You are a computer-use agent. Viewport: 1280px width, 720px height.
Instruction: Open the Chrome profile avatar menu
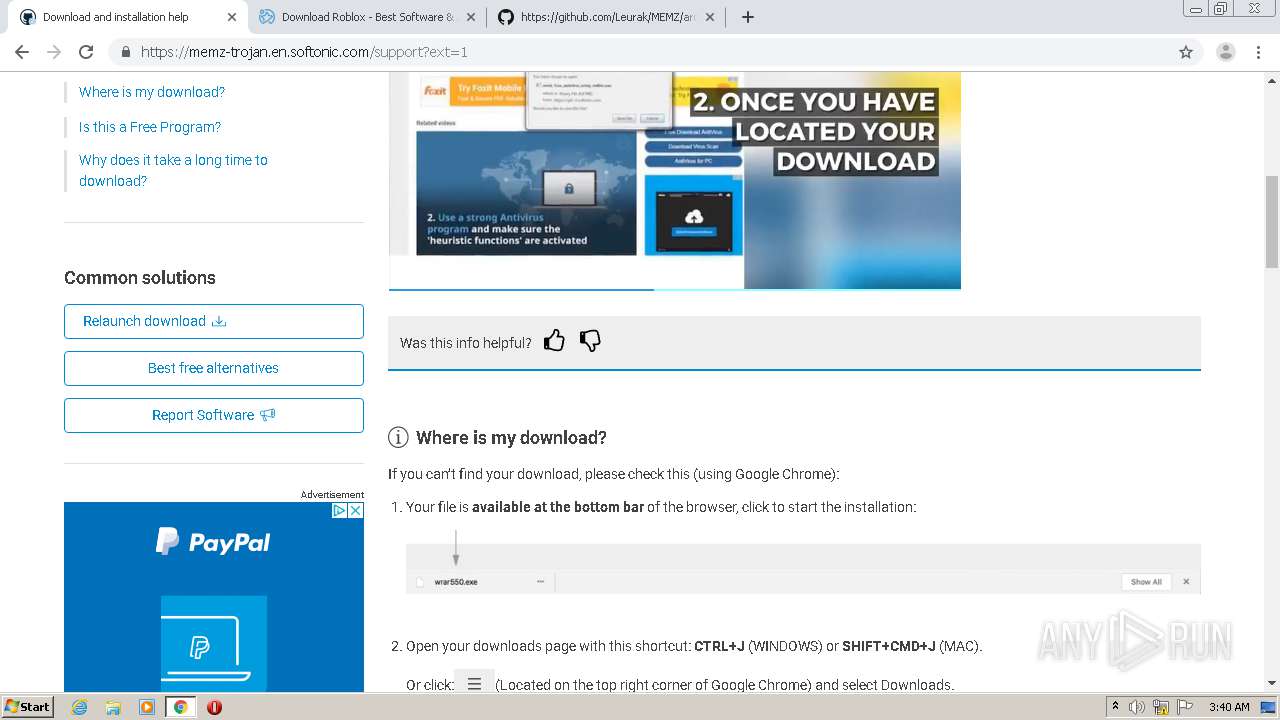tap(1225, 52)
